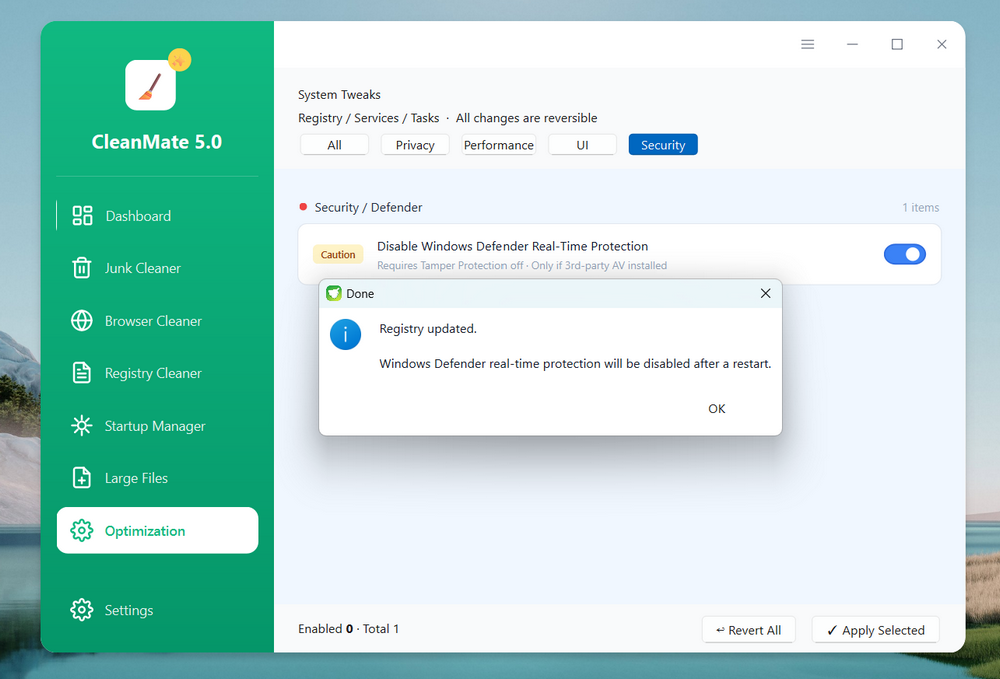Image resolution: width=1000 pixels, height=679 pixels.
Task: Open the hamburger menu in title bar
Action: click(x=807, y=45)
